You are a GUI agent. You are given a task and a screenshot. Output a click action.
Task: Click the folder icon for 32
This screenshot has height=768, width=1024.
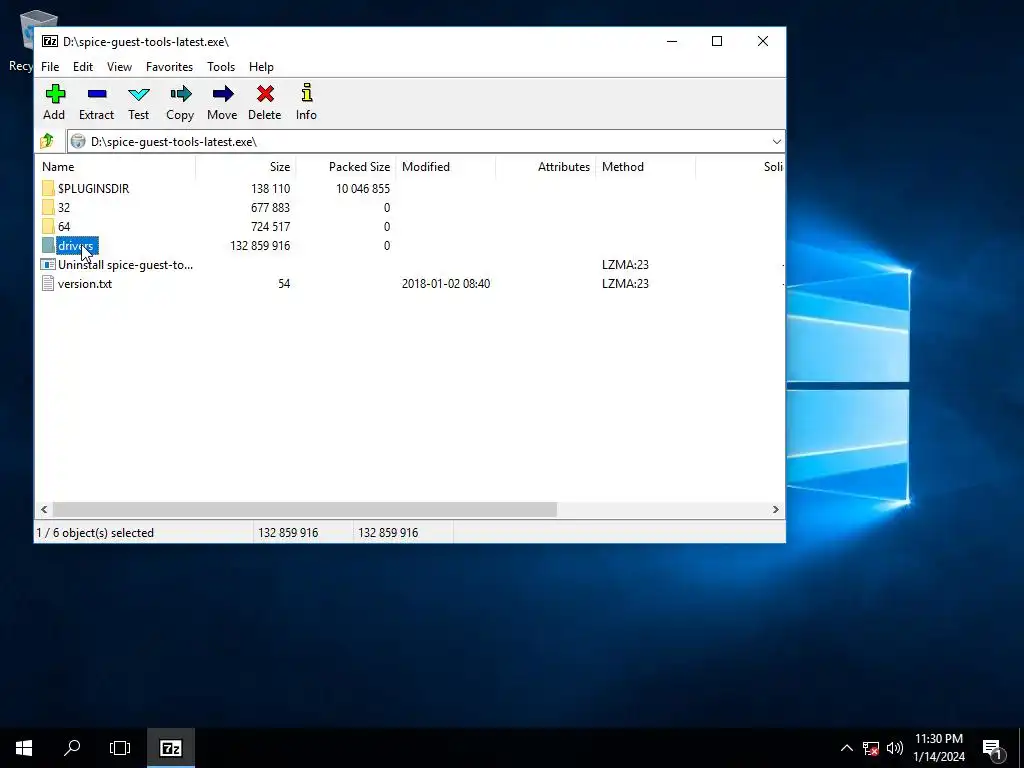click(48, 208)
